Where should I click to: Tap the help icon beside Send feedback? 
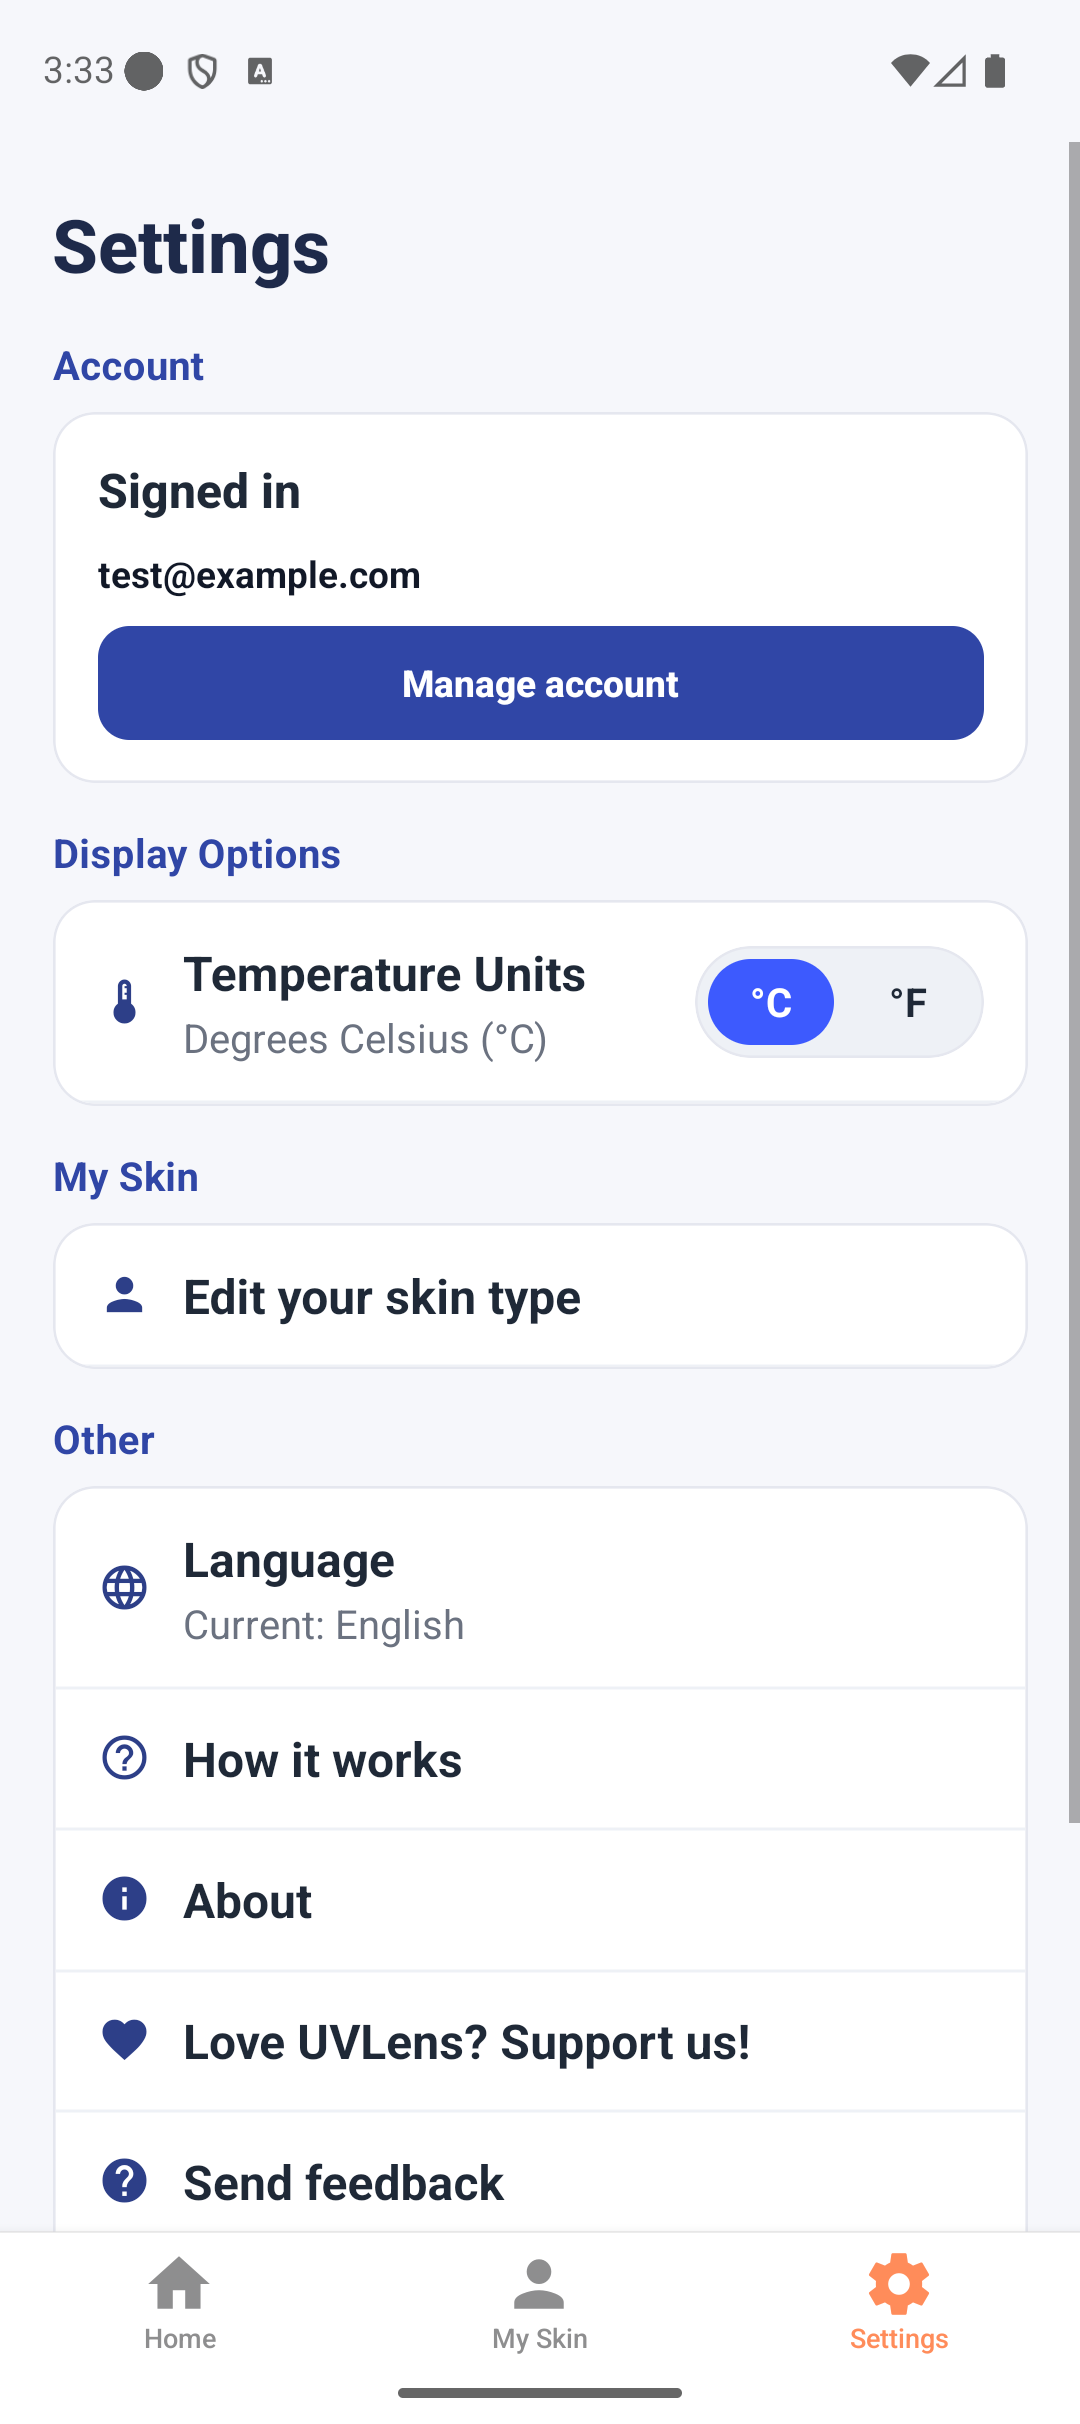point(124,2181)
